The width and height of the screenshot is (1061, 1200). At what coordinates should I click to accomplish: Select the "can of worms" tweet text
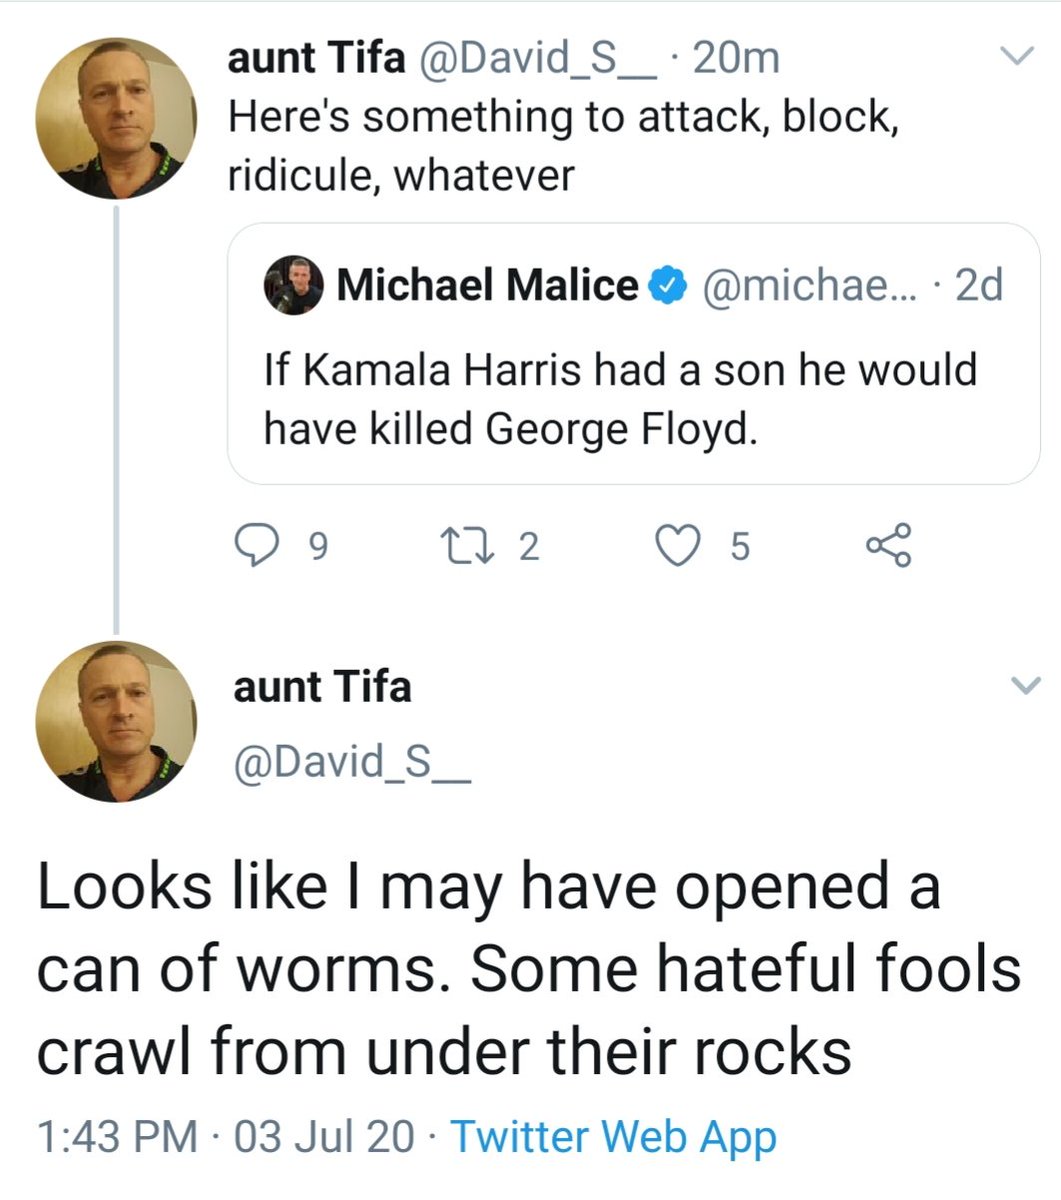point(529,969)
